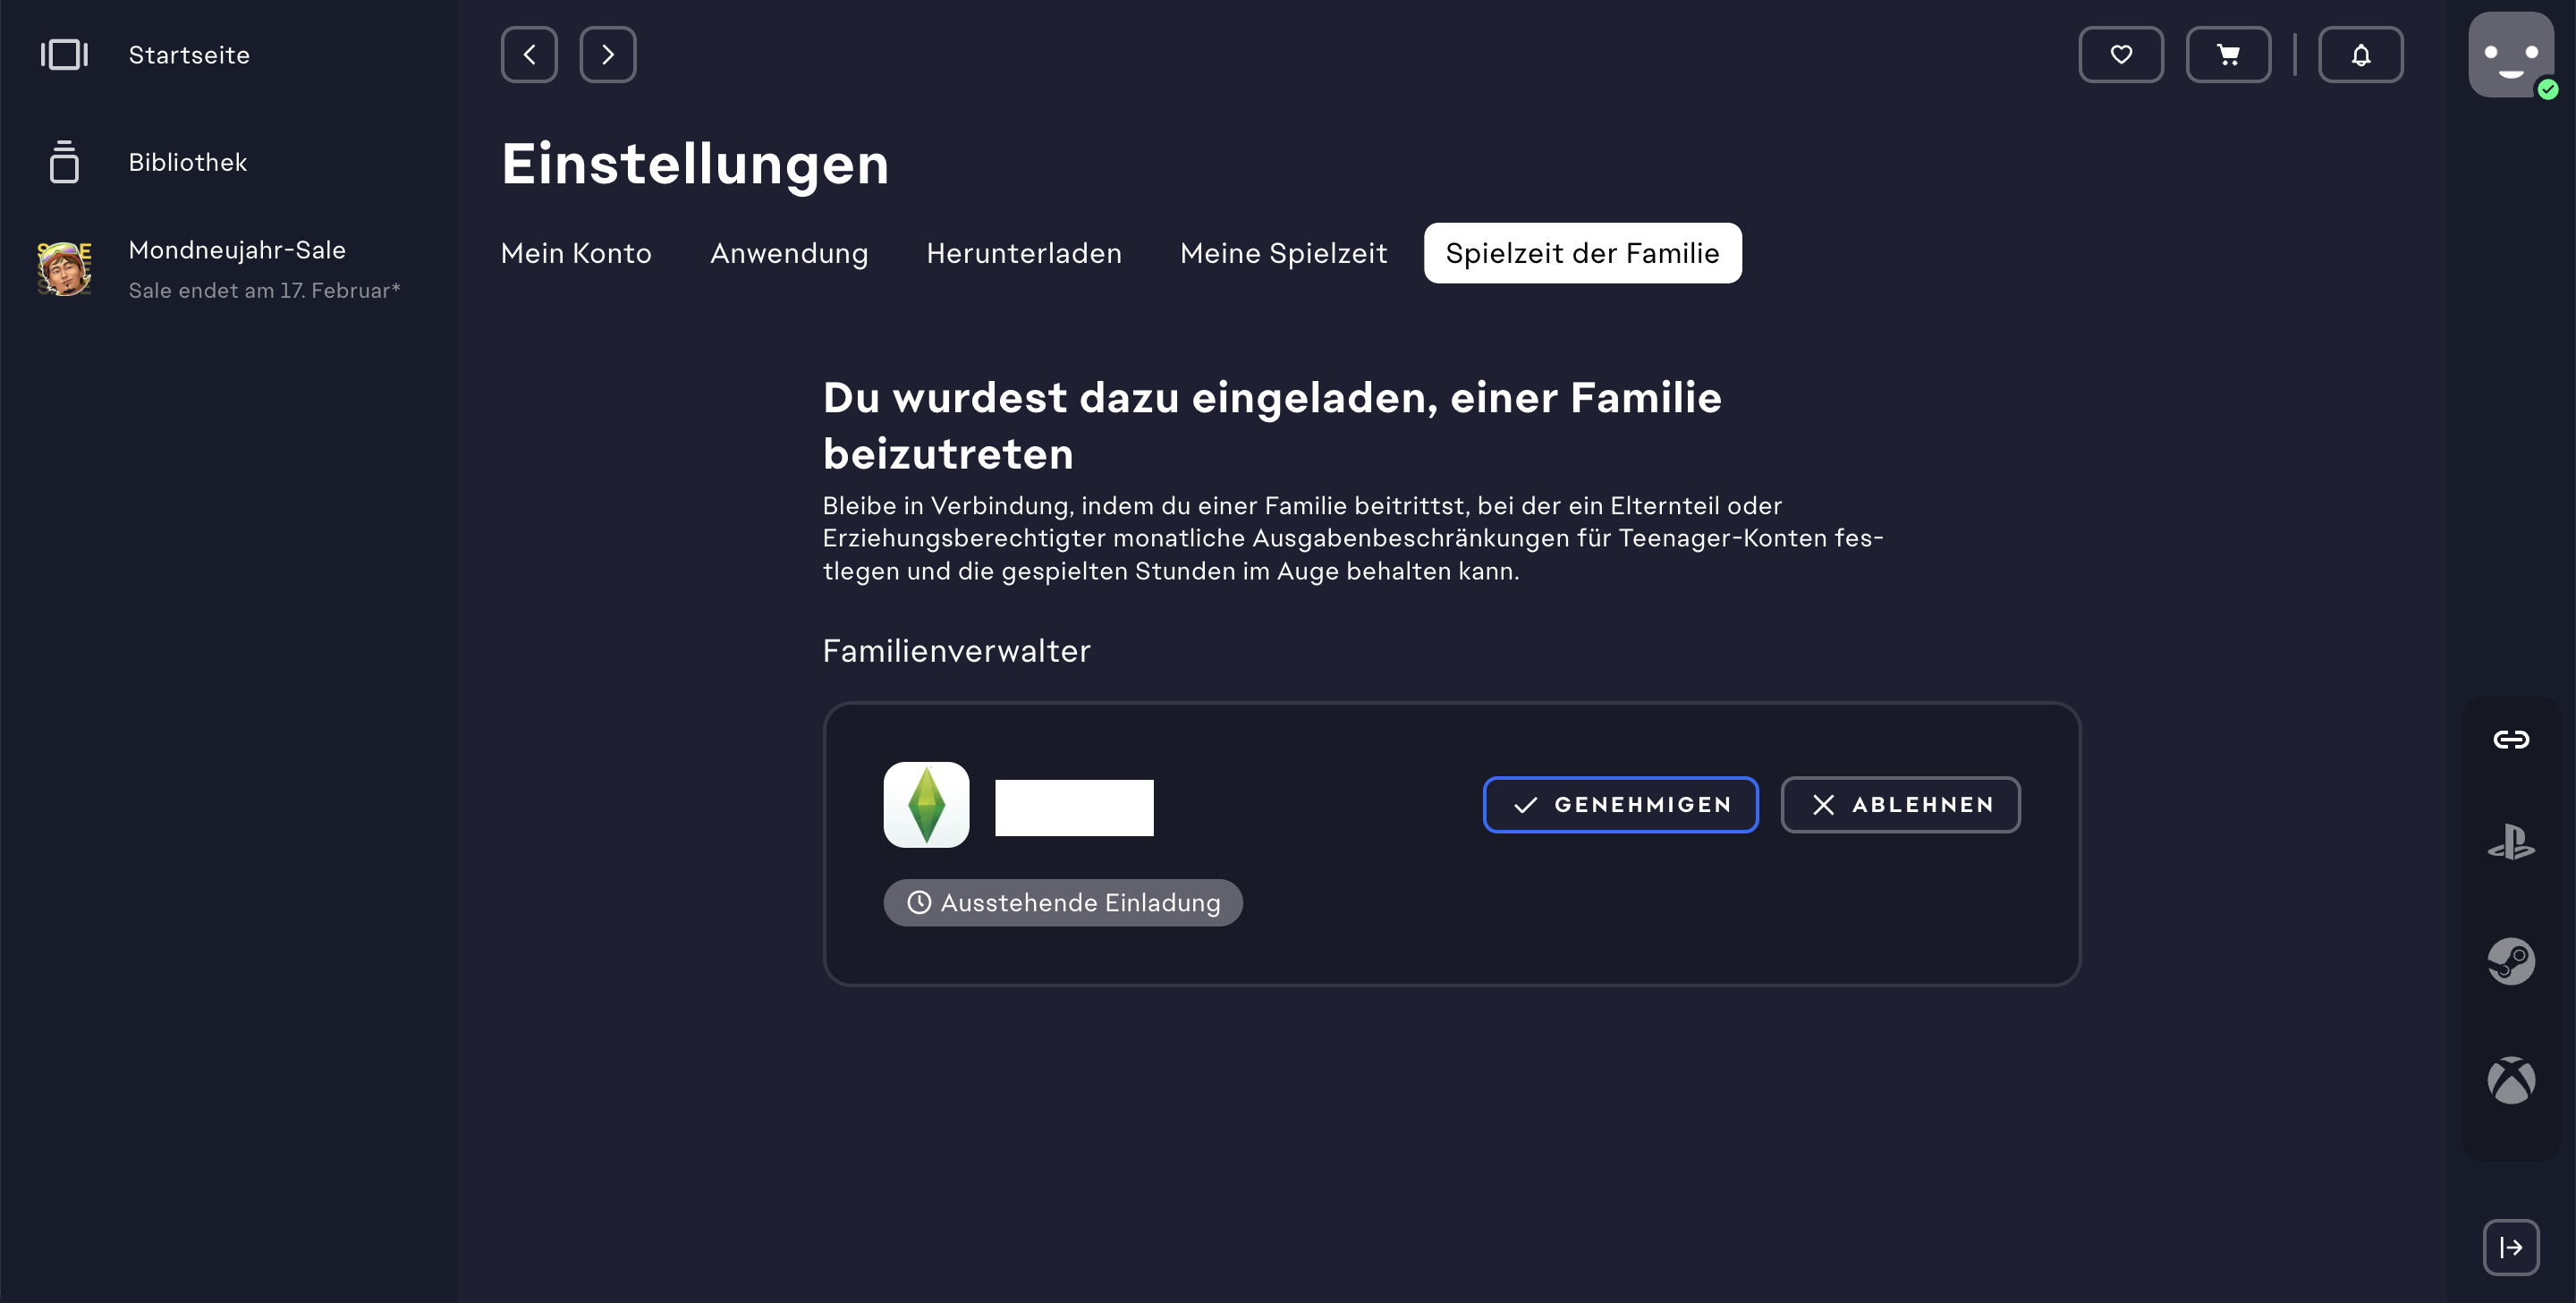The height and width of the screenshot is (1303, 2576).
Task: Click the user avatar profile icon
Action: [x=2510, y=55]
